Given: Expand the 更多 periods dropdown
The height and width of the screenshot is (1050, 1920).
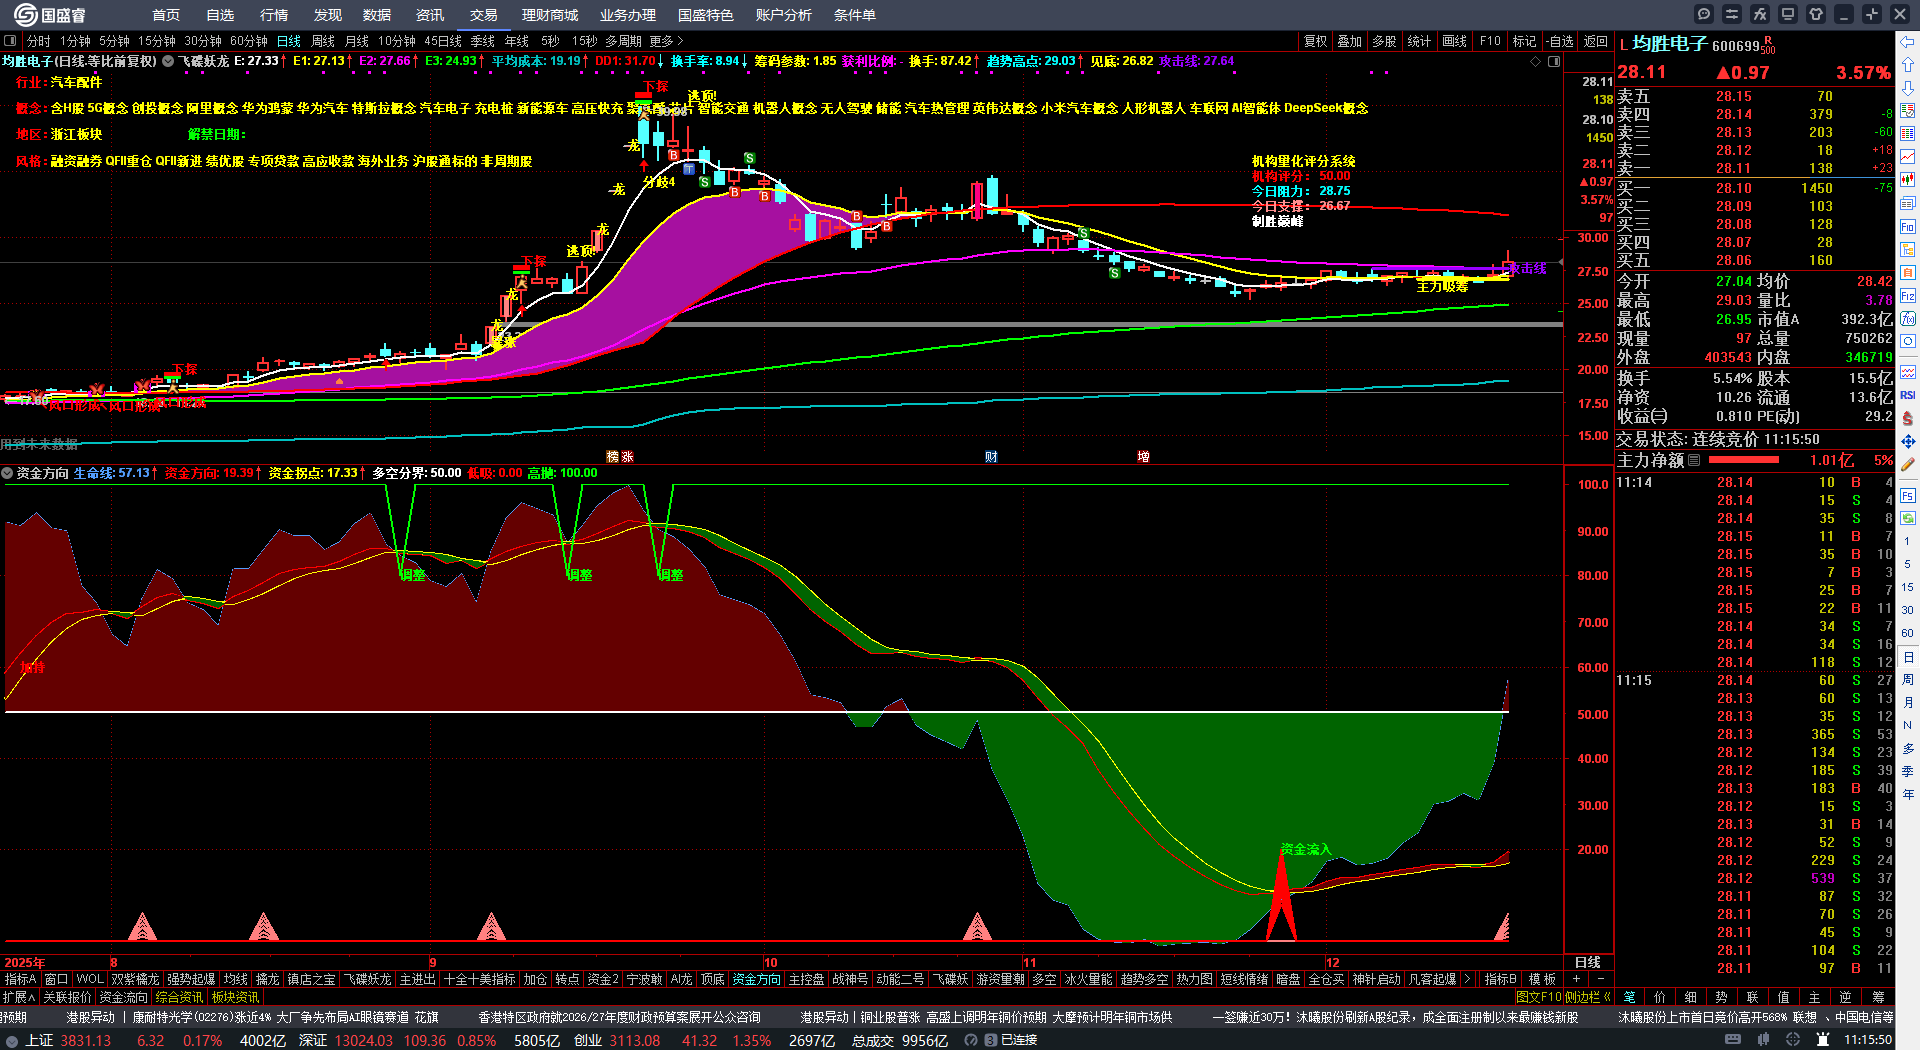Looking at the screenshot, I should pyautogui.click(x=666, y=41).
